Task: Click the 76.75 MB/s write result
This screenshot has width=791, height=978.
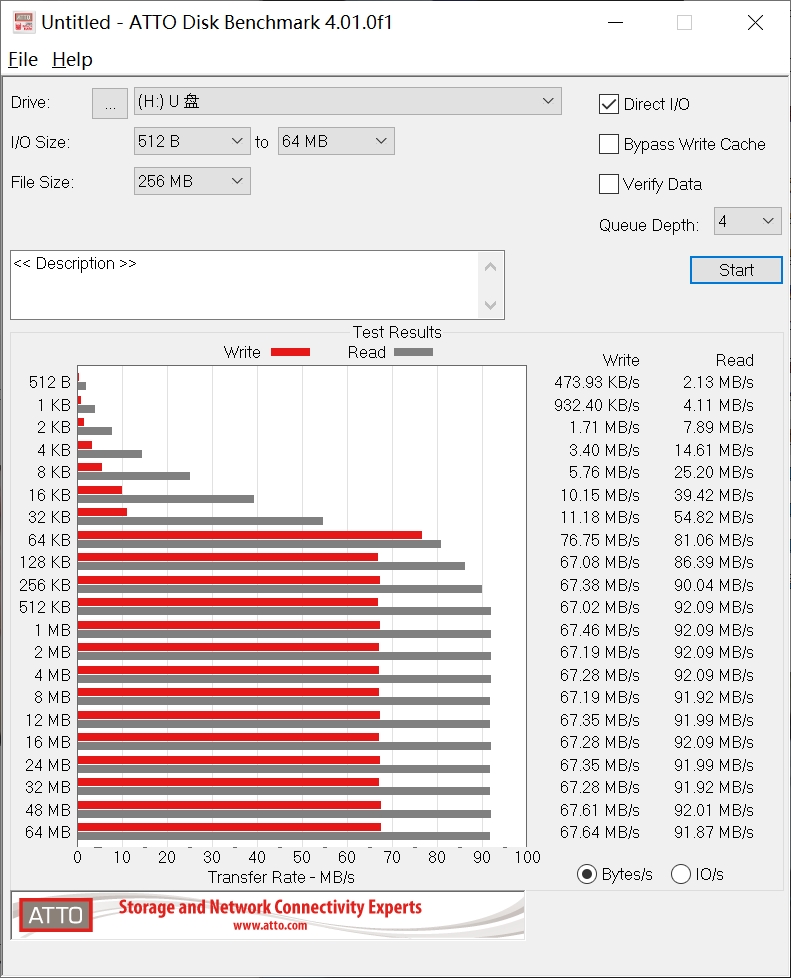Action: pyautogui.click(x=599, y=540)
